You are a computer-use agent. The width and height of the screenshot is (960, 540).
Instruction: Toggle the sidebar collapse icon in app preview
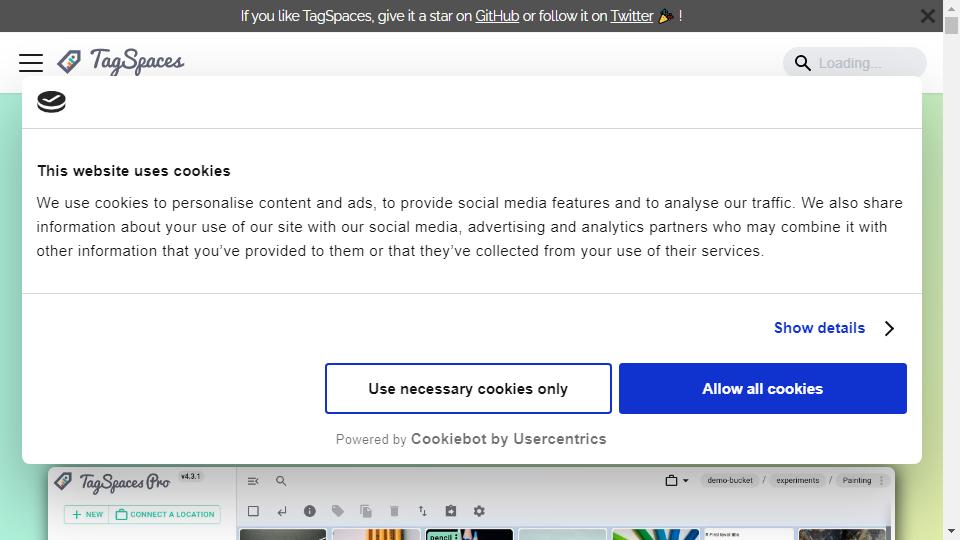[x=253, y=481]
